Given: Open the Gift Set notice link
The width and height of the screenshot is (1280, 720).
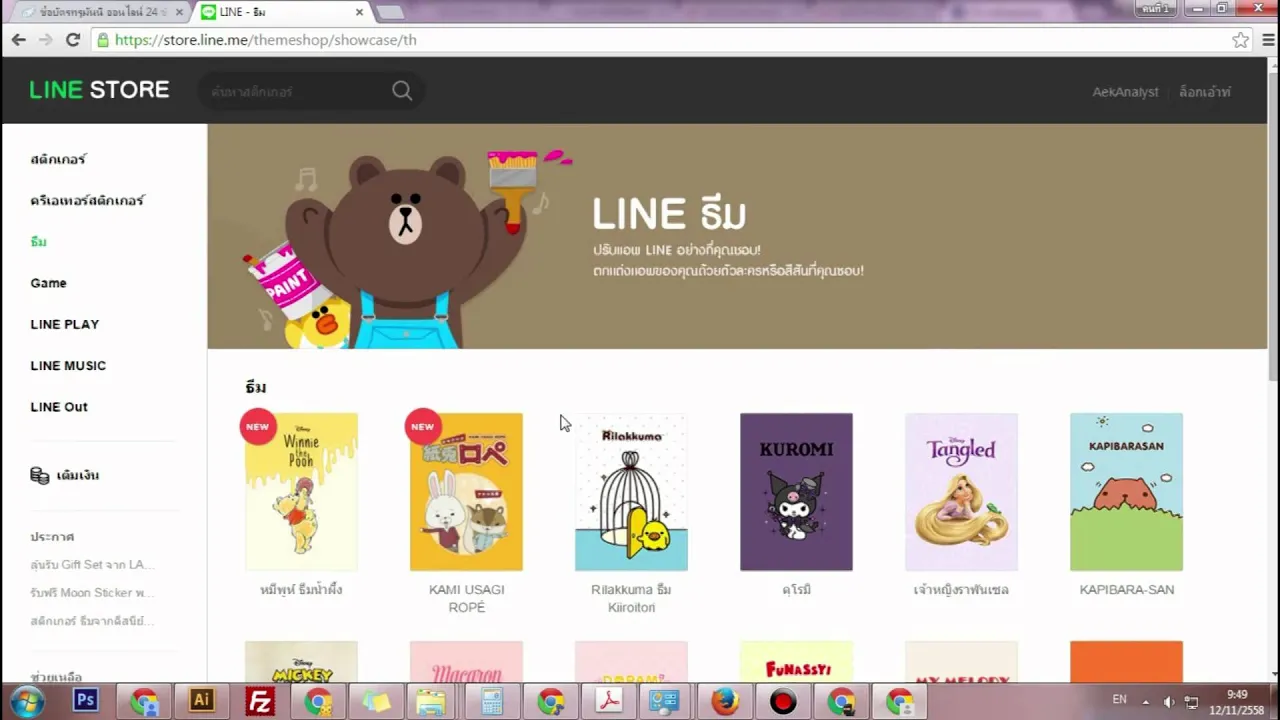Looking at the screenshot, I should pyautogui.click(x=92, y=564).
